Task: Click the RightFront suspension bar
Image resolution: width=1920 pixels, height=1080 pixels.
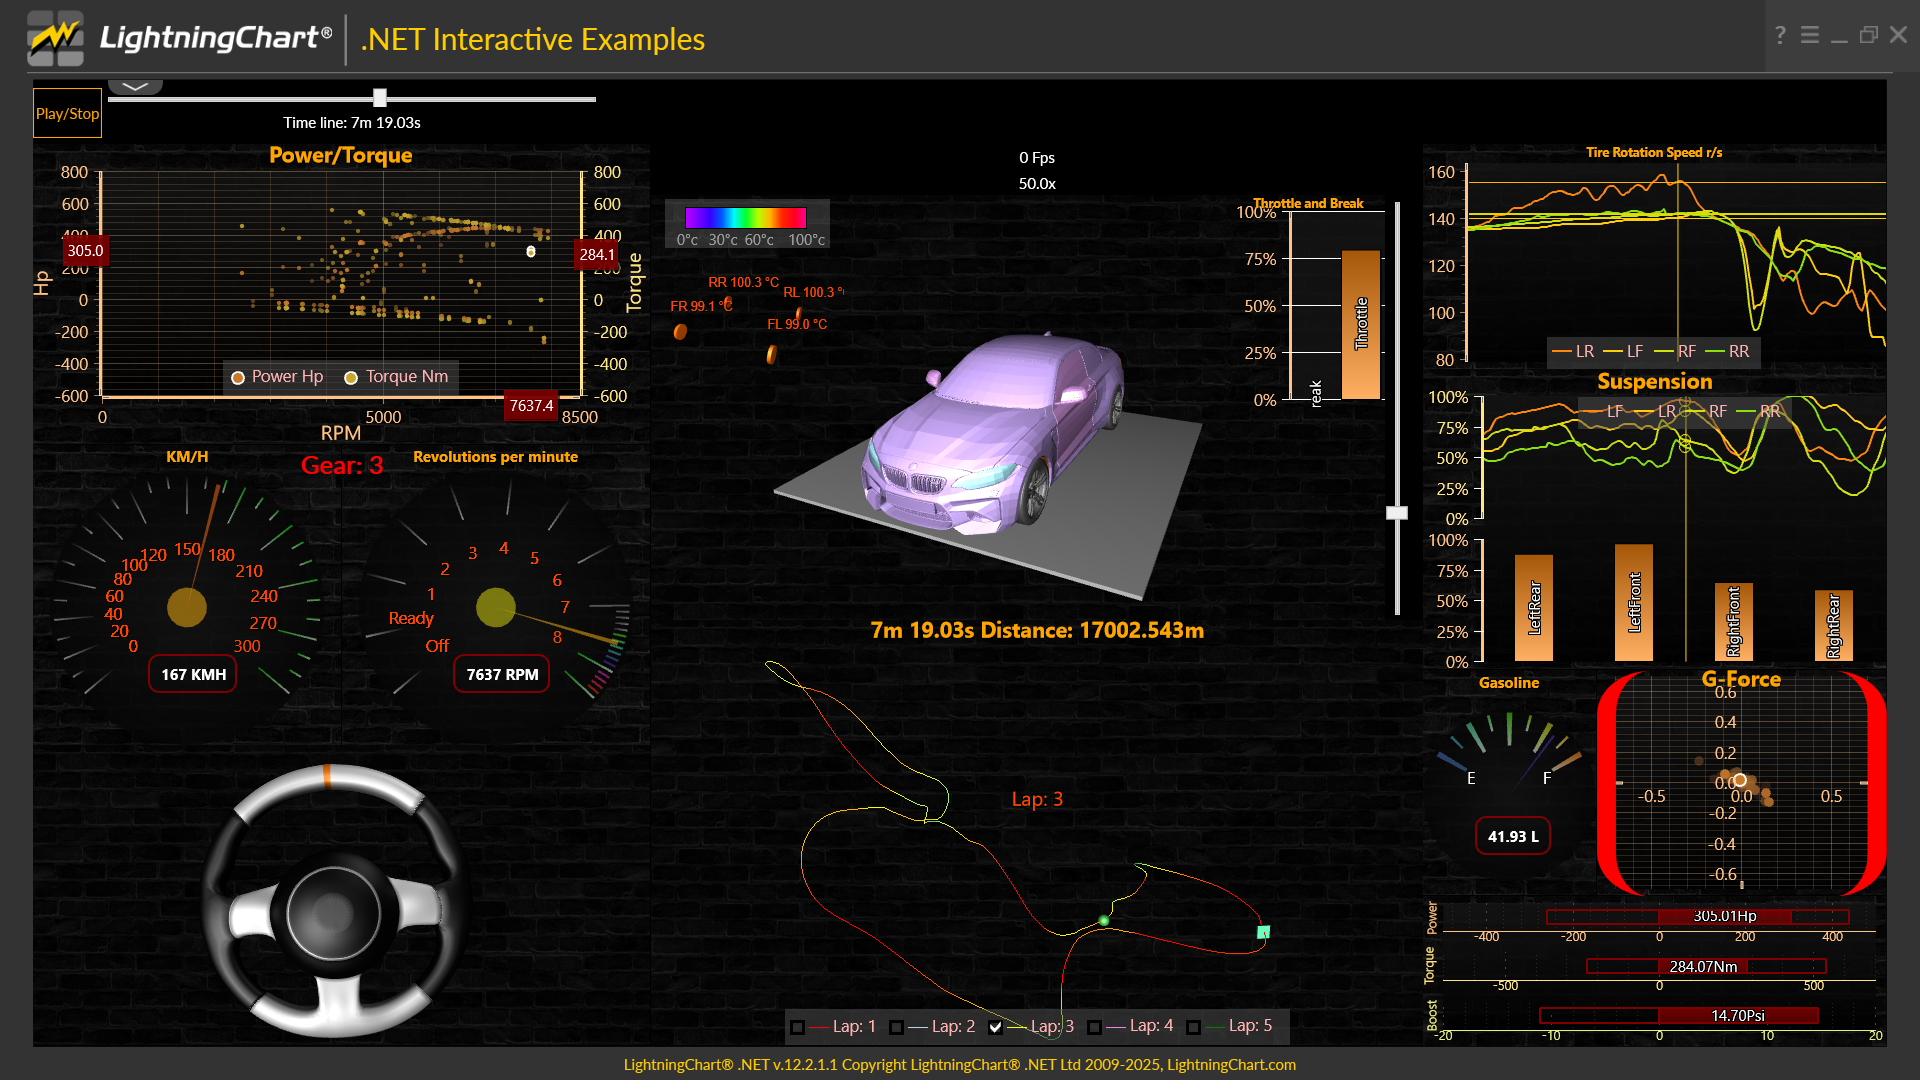Action: pos(1734,622)
